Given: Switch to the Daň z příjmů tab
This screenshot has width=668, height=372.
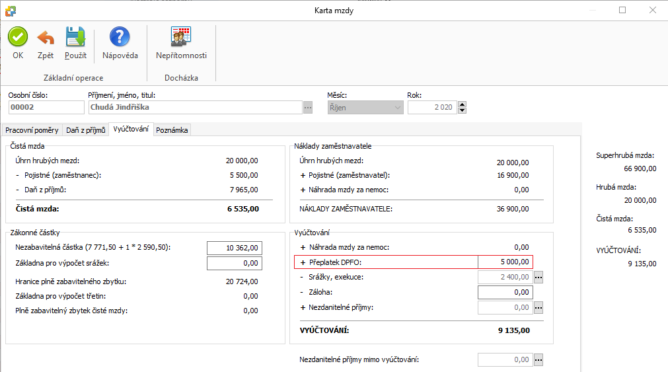Looking at the screenshot, I should pyautogui.click(x=86, y=130).
